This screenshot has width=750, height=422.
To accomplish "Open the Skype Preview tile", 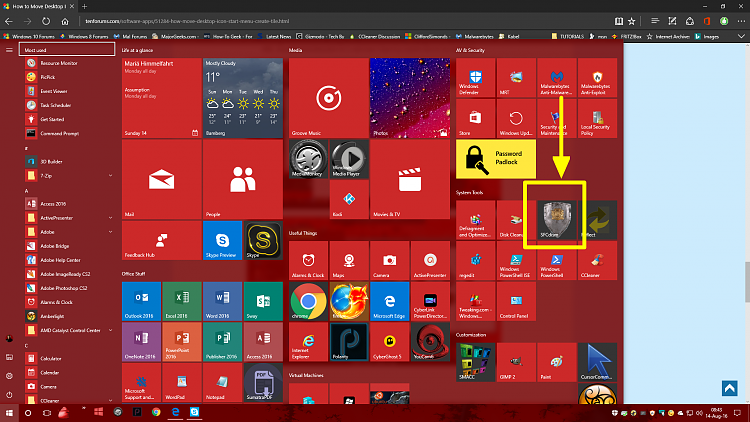I will pos(222,241).
